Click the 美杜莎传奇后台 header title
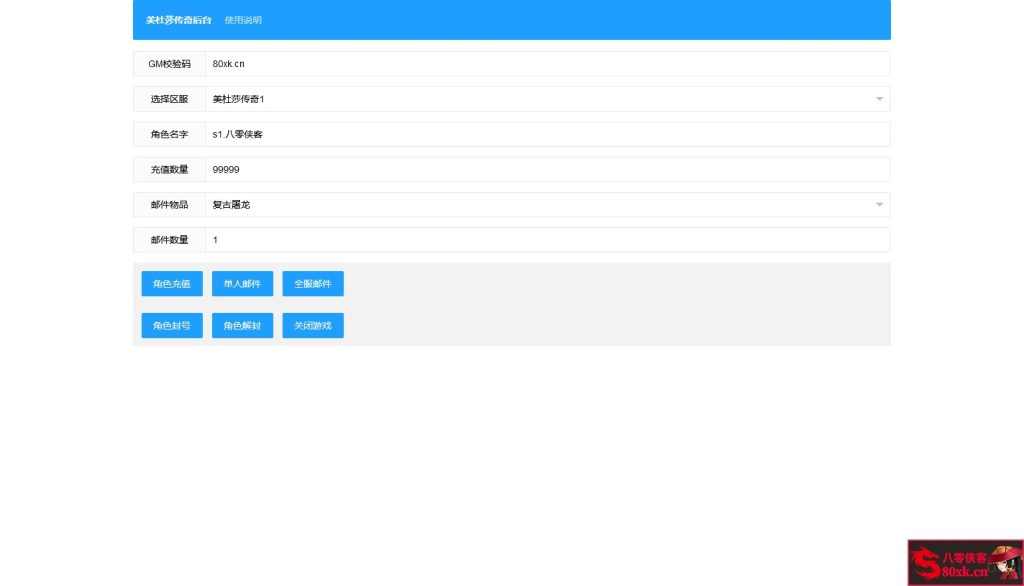Image resolution: width=1024 pixels, height=586 pixels. (x=178, y=20)
